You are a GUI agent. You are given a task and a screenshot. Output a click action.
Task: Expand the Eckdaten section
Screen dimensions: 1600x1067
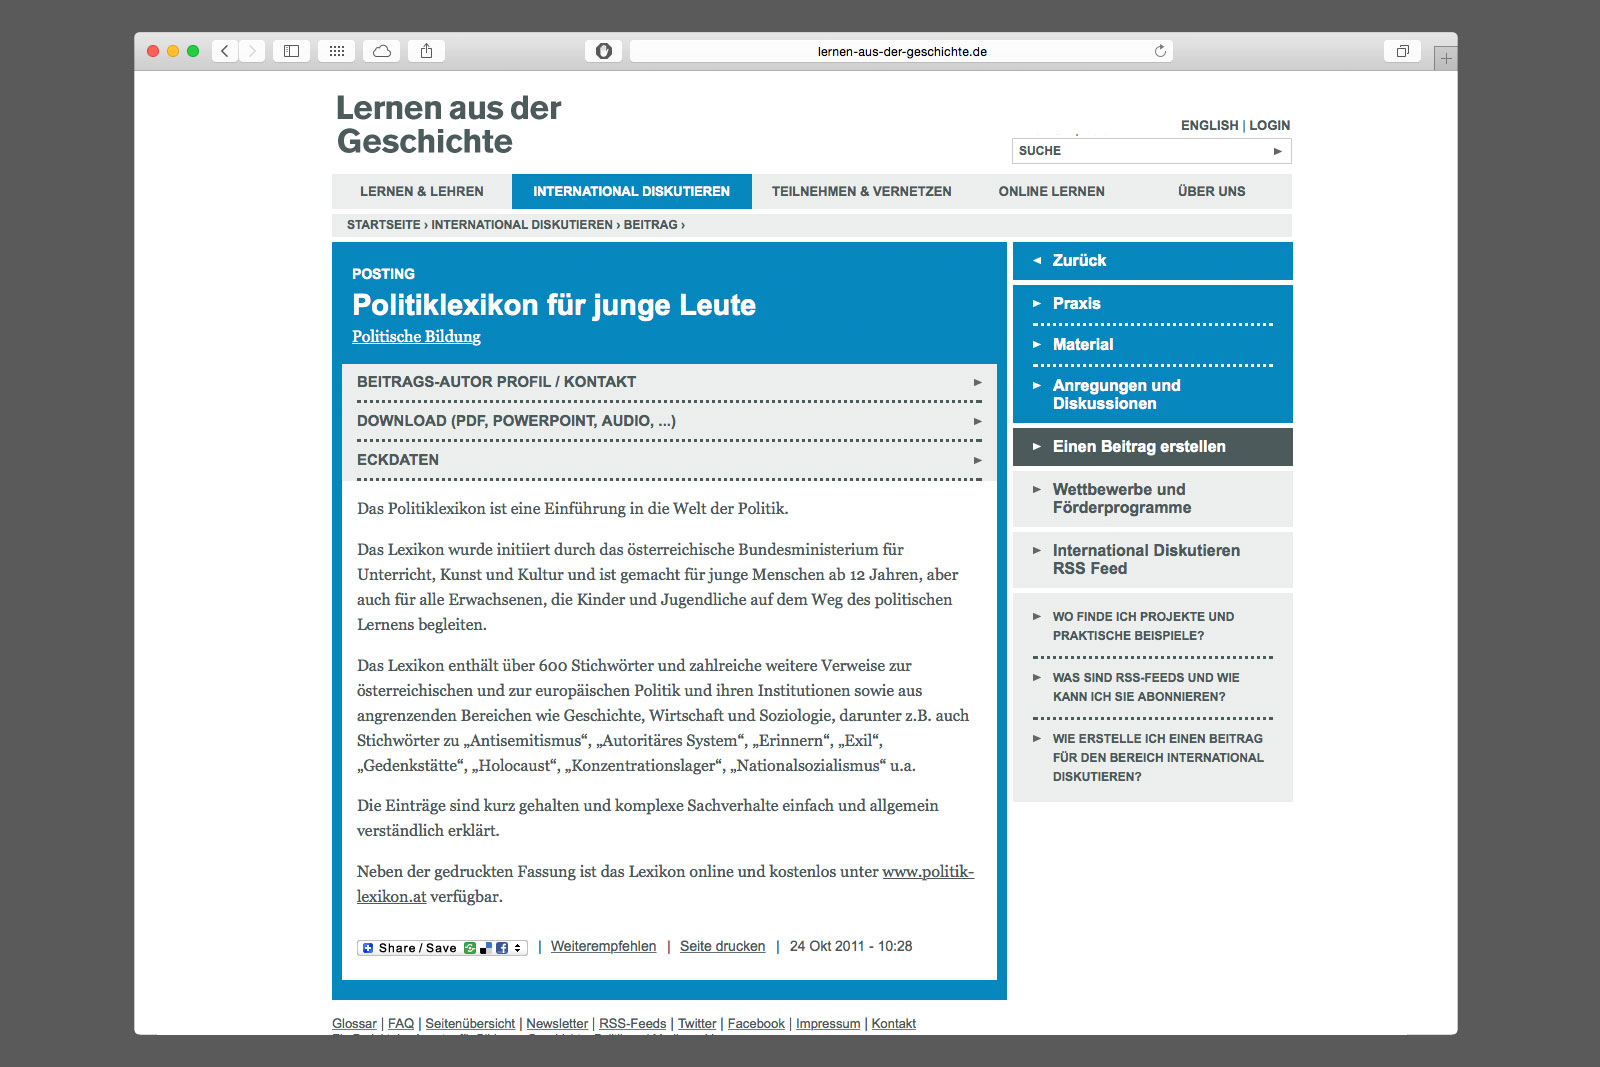(x=668, y=460)
